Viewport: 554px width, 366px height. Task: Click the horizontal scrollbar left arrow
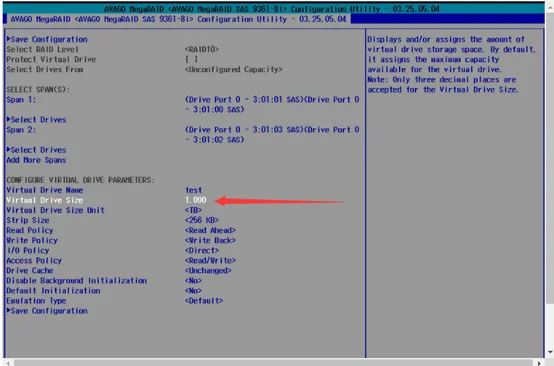(8, 363)
